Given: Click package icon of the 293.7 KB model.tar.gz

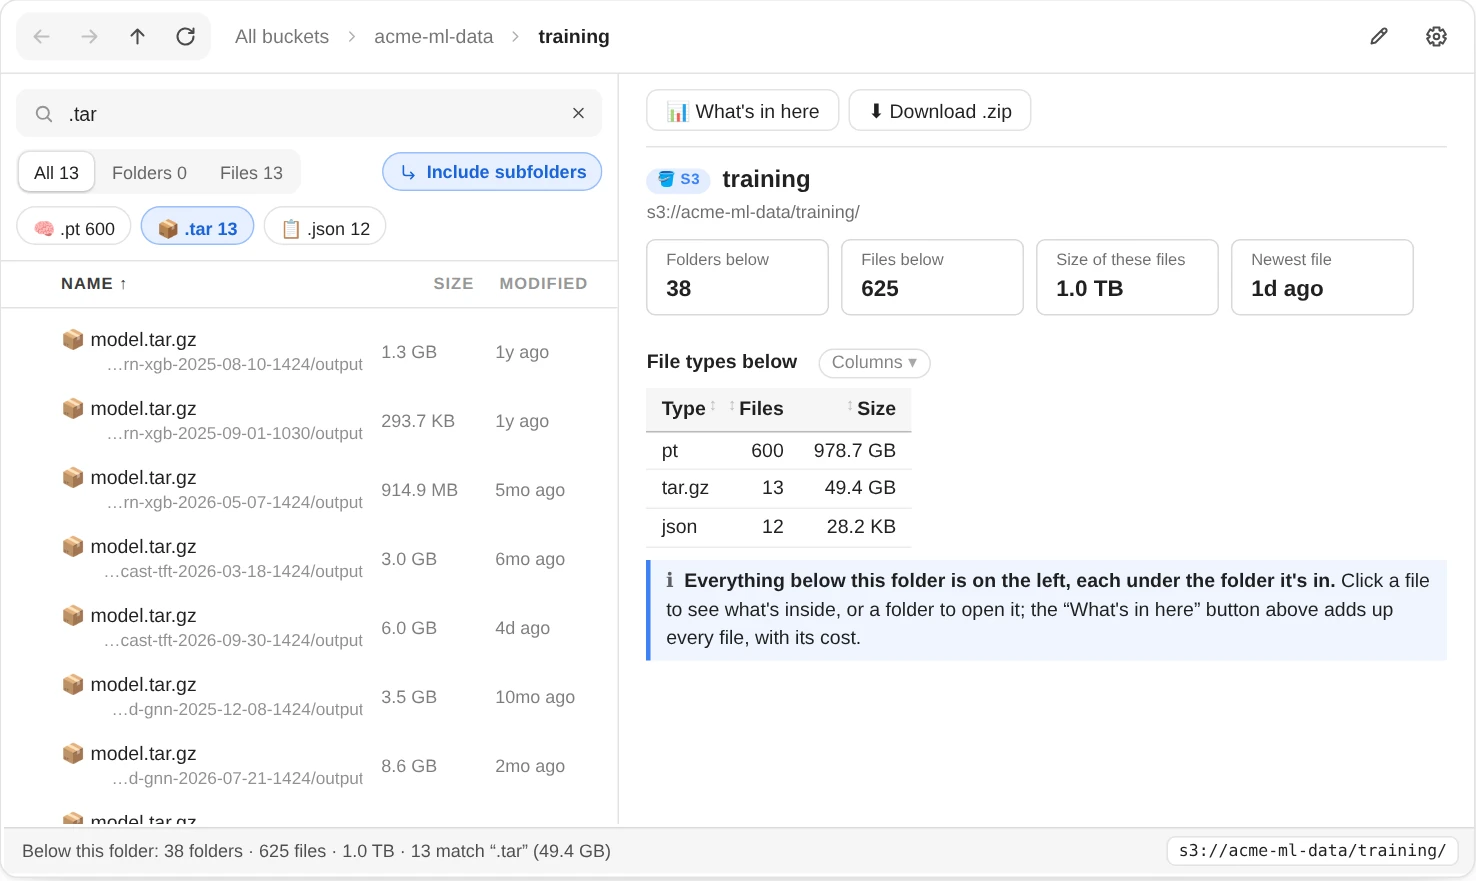Looking at the screenshot, I should point(73,409).
